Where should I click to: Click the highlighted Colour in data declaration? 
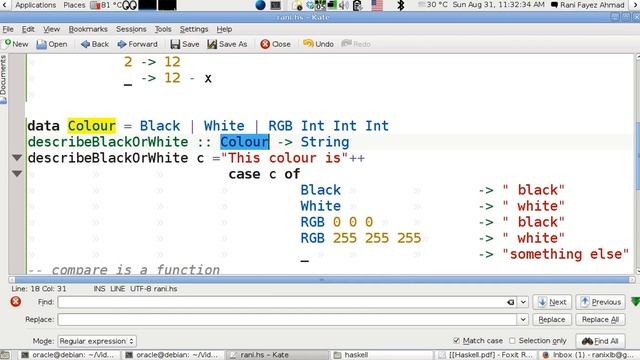(91, 126)
